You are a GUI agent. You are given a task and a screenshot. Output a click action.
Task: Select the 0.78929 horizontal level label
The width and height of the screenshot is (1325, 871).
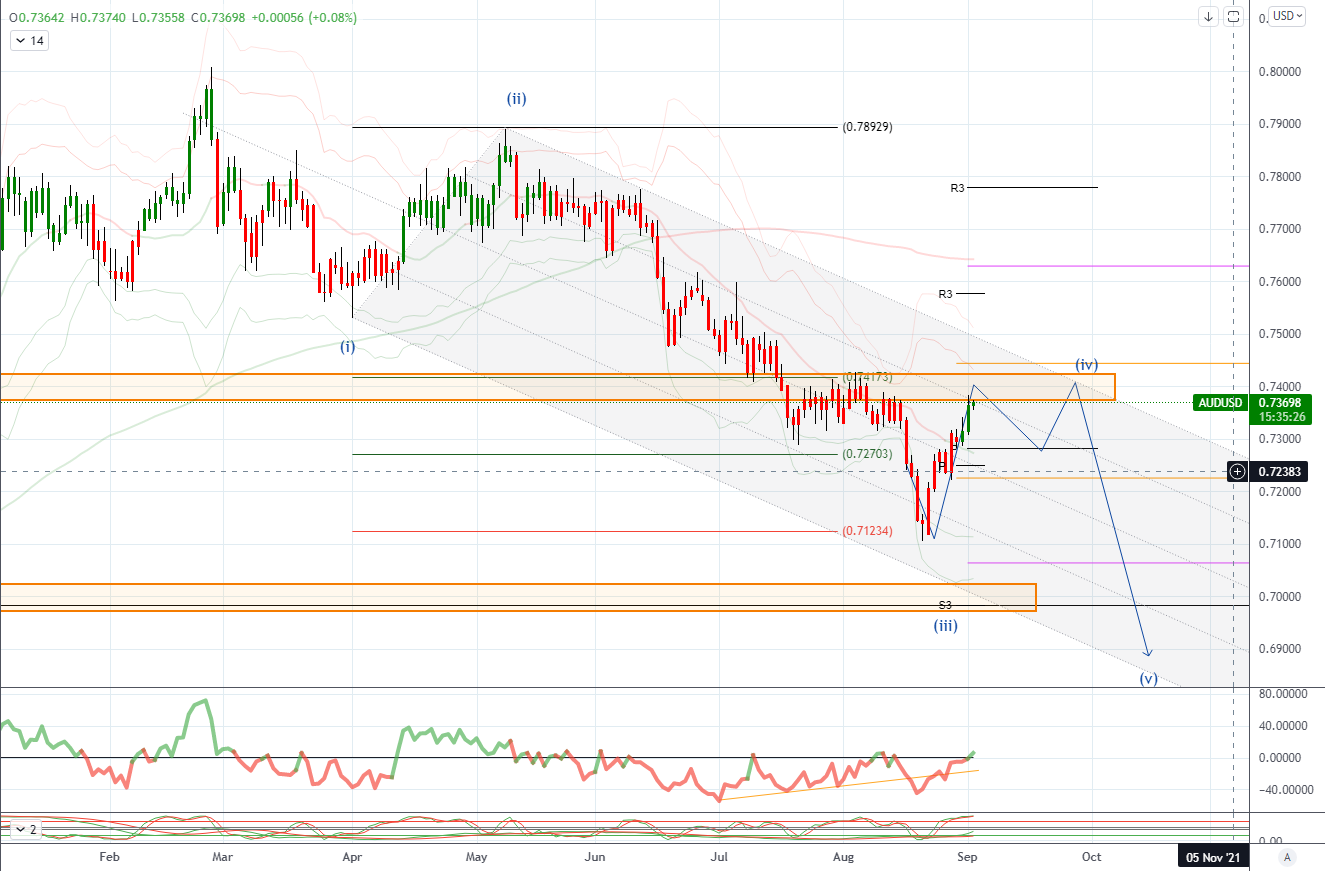click(867, 127)
